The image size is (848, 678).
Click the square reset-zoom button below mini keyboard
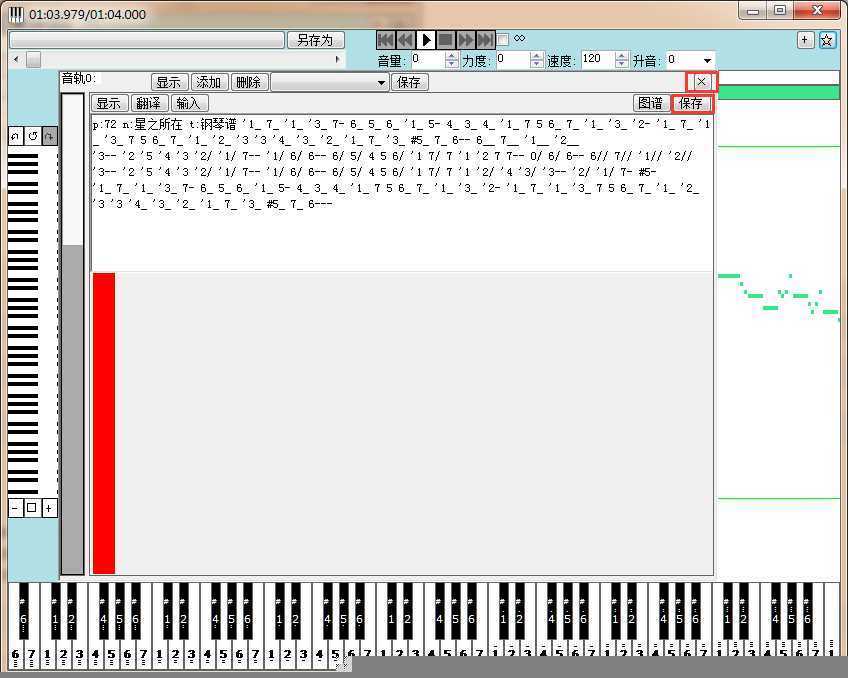pyautogui.click(x=32, y=508)
